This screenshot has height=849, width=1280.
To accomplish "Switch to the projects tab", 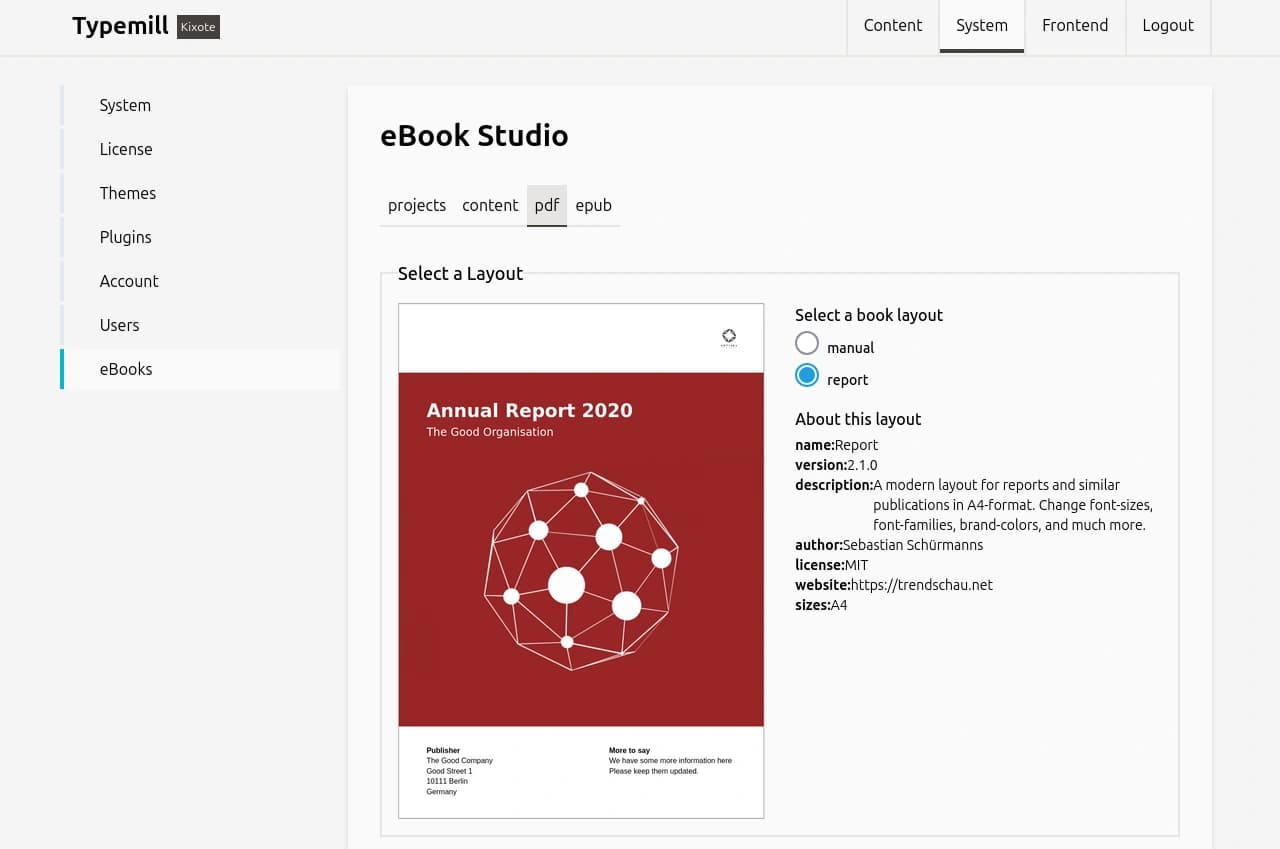I will tap(416, 205).
